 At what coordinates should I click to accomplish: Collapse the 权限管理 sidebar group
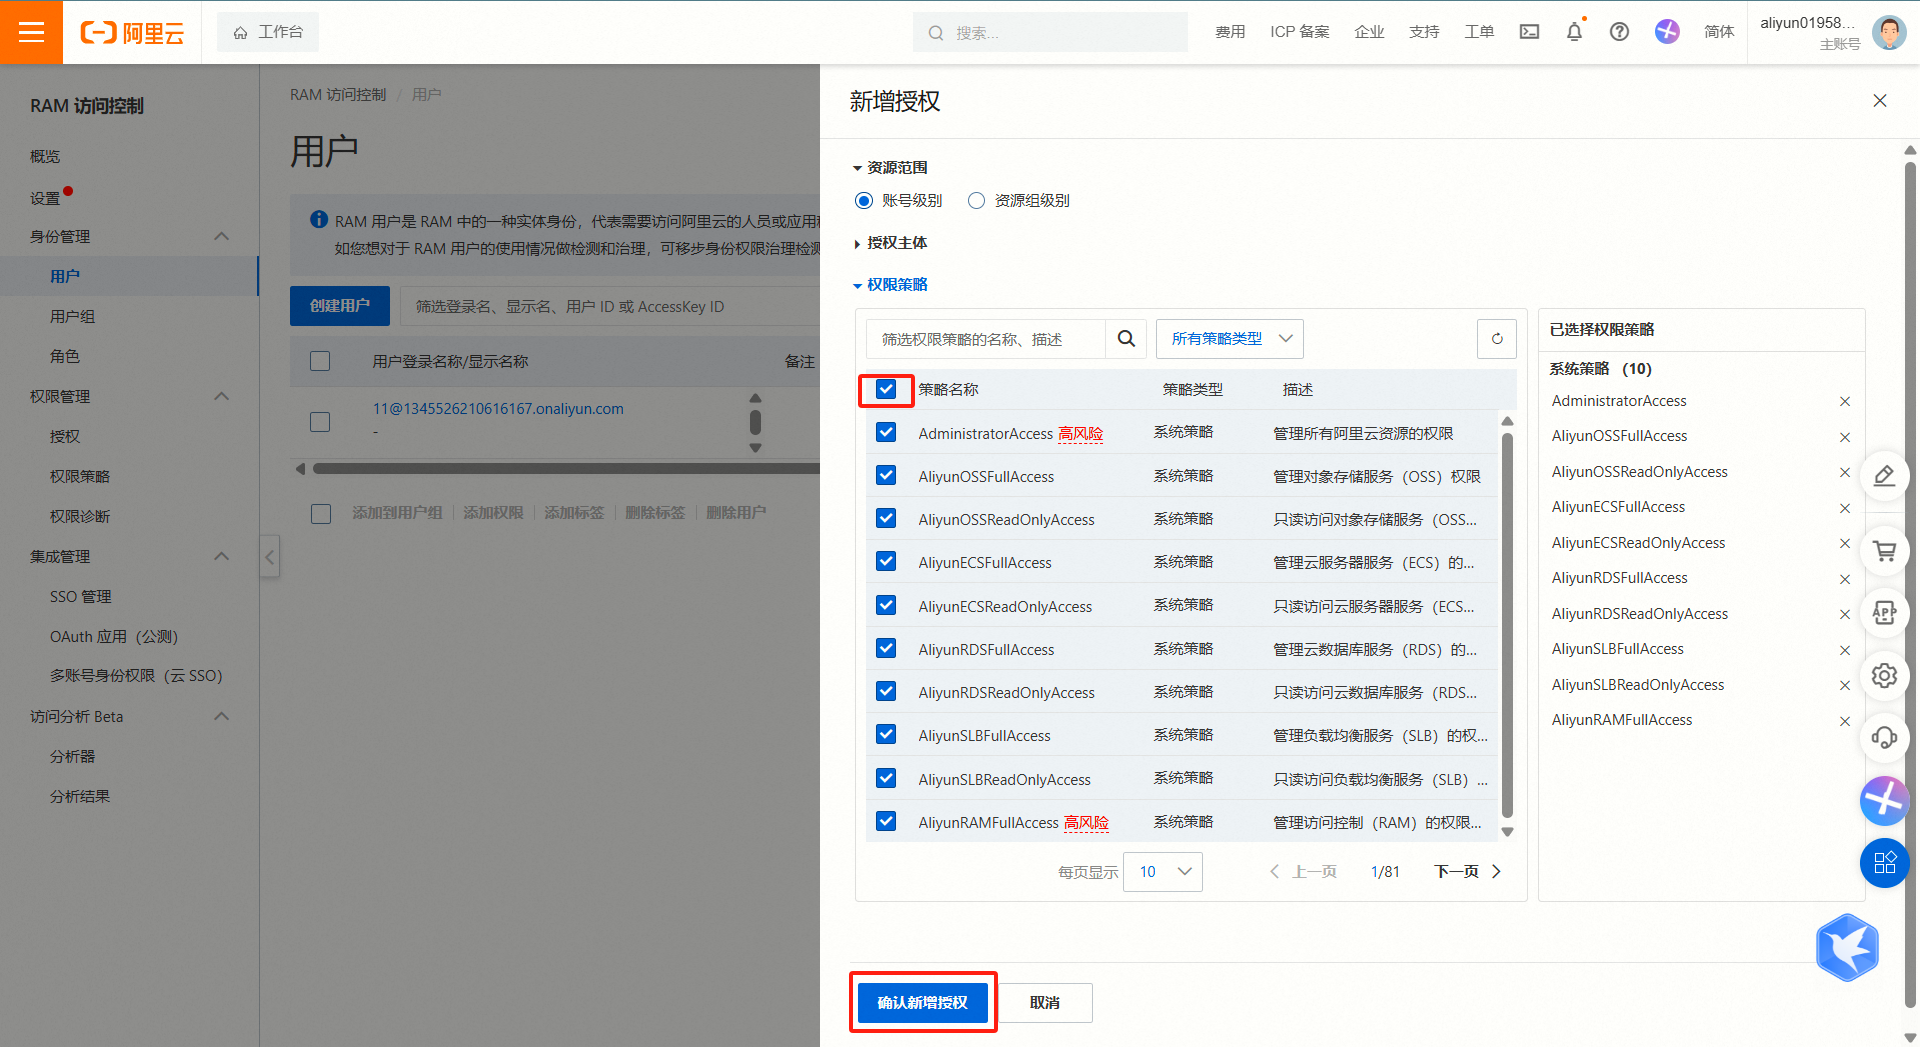coord(222,397)
